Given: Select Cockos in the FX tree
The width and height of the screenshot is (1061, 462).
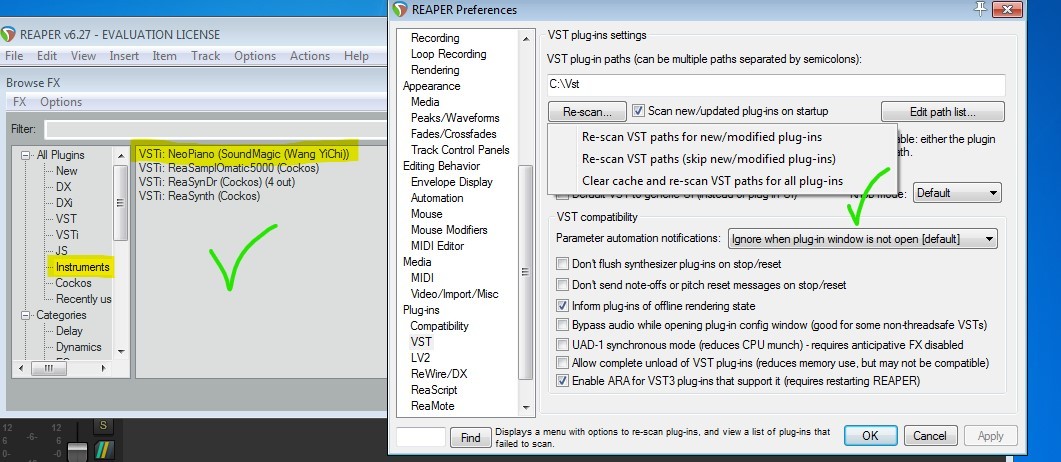Looking at the screenshot, I should click(x=73, y=283).
